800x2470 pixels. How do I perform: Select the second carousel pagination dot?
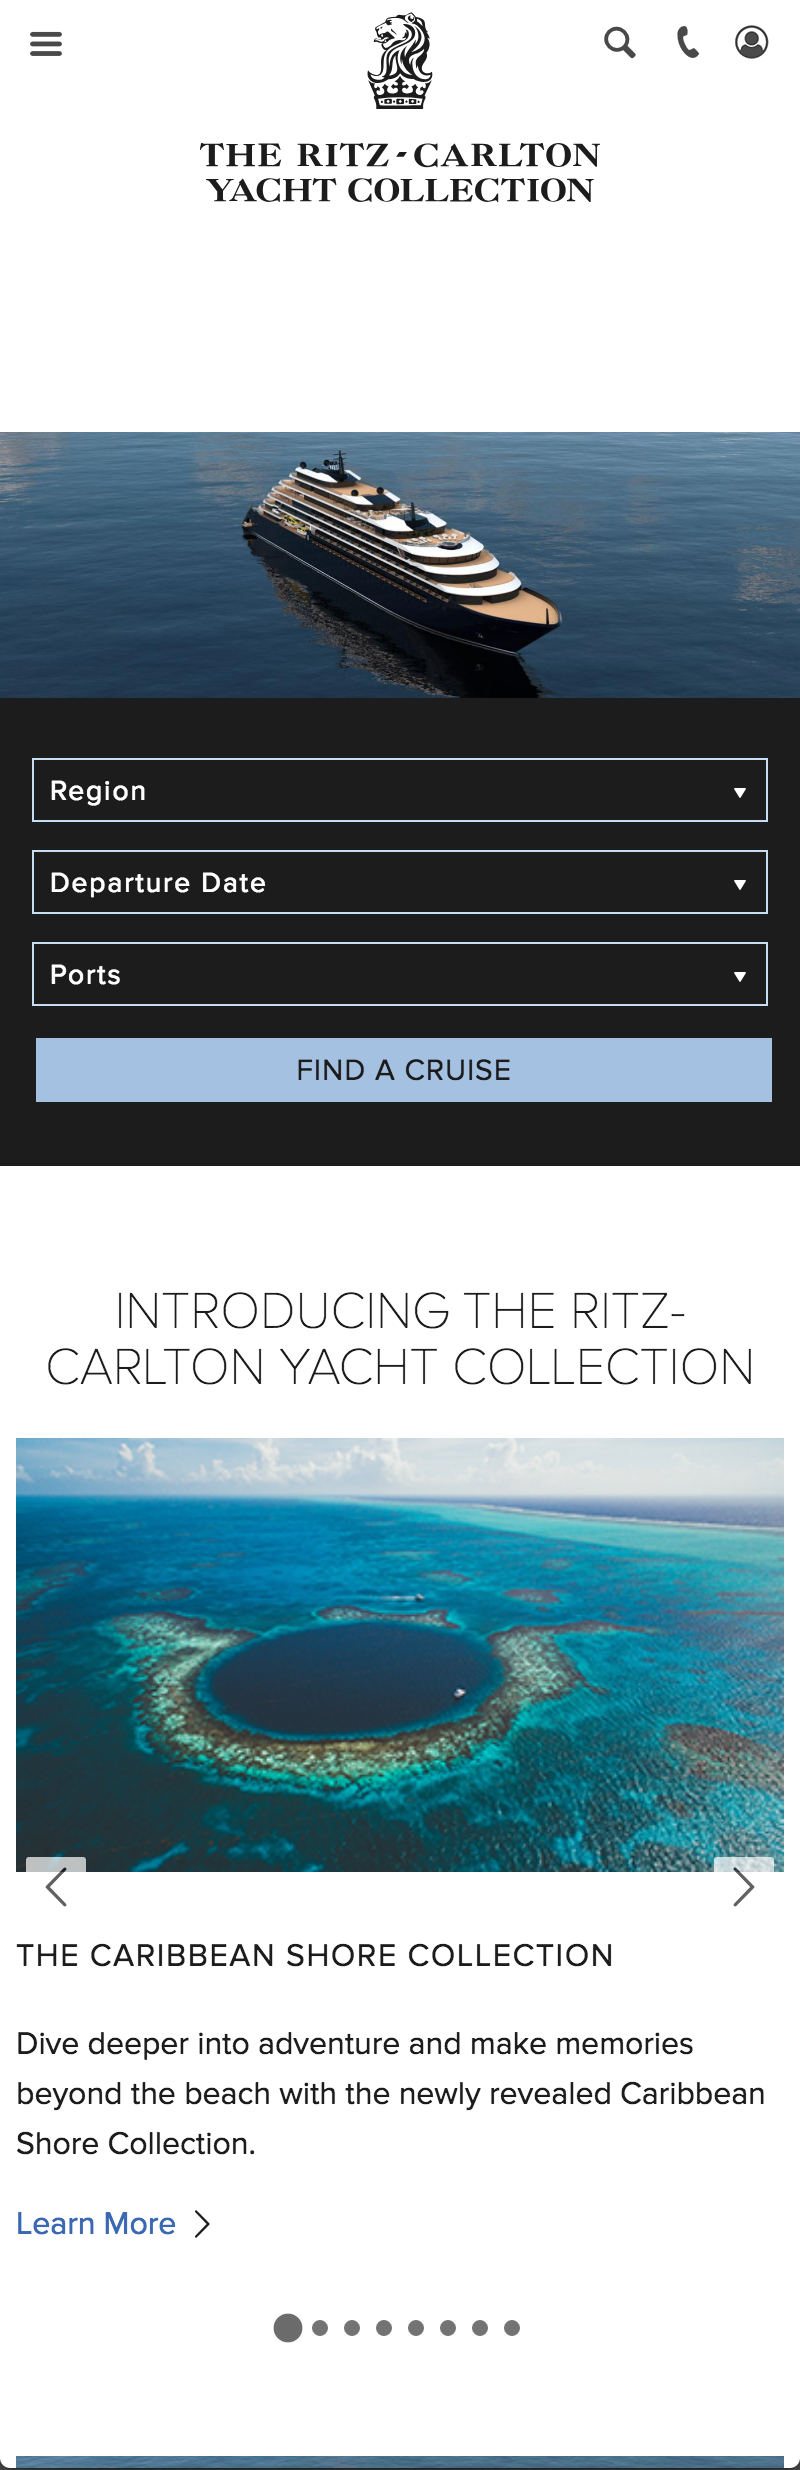pyautogui.click(x=320, y=2328)
